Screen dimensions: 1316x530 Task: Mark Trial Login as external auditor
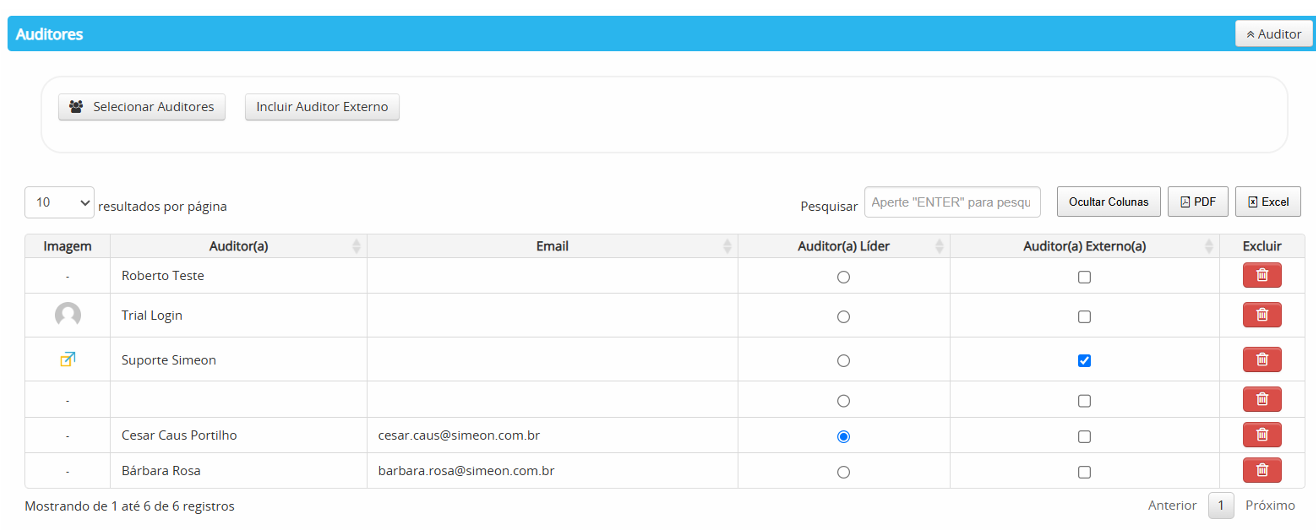1084,317
